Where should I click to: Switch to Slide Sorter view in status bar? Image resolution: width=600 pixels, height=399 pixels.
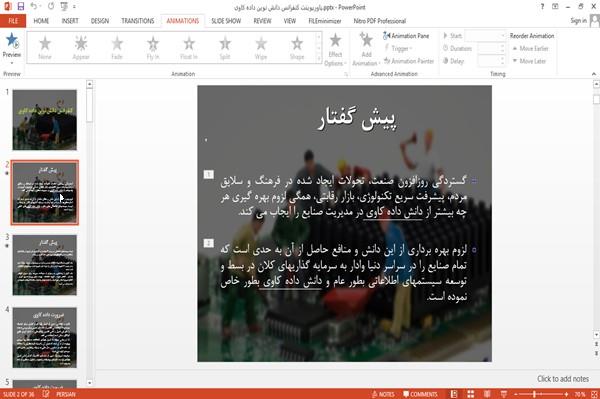click(x=471, y=394)
